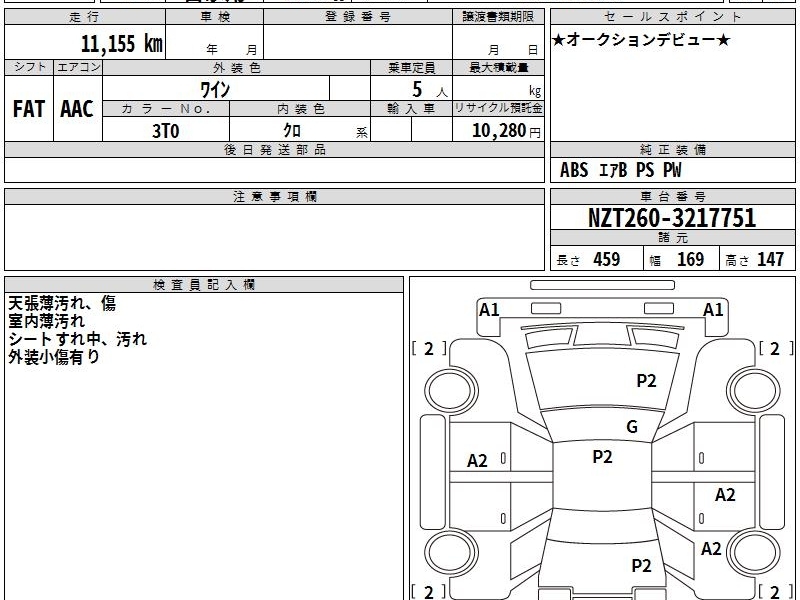Select the 諸元 header
This screenshot has height=600, width=800.
tap(672, 238)
